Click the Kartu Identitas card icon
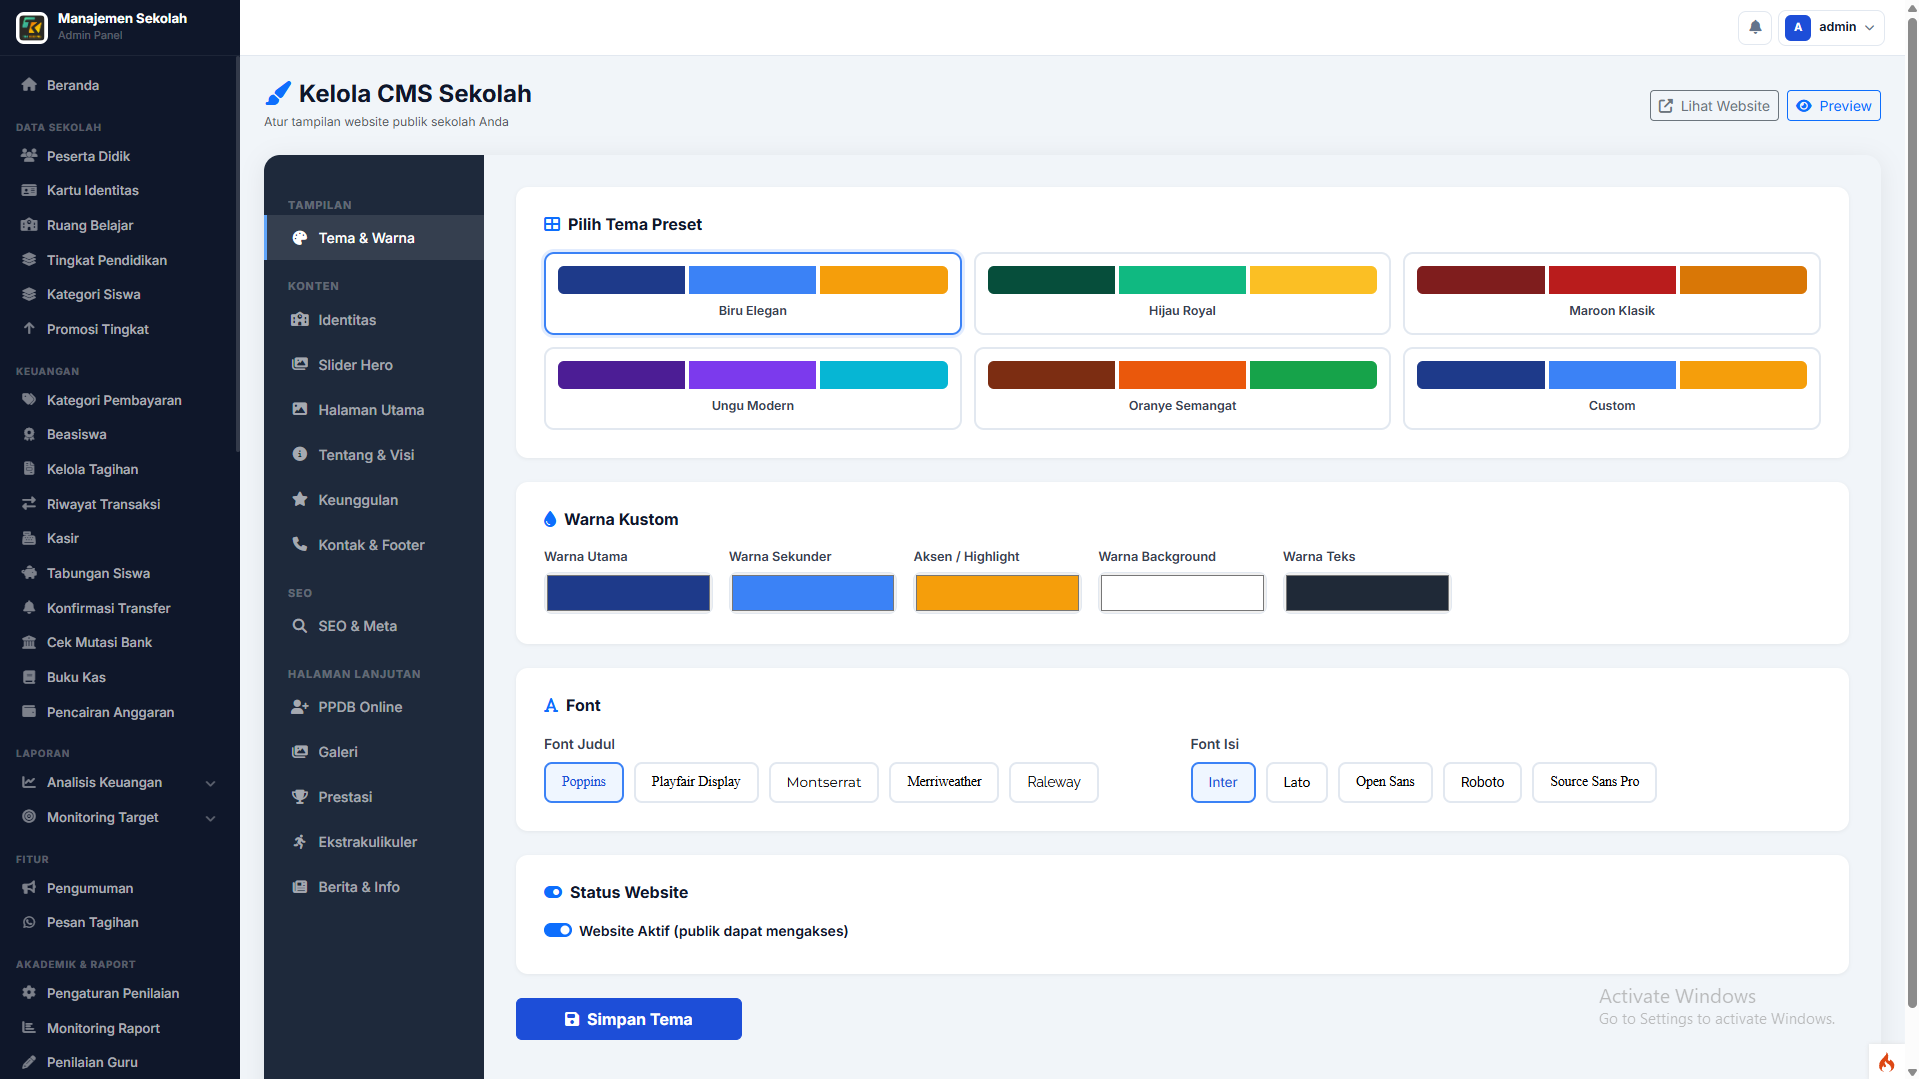Screen dimensions: 1919x1079 tap(29, 190)
